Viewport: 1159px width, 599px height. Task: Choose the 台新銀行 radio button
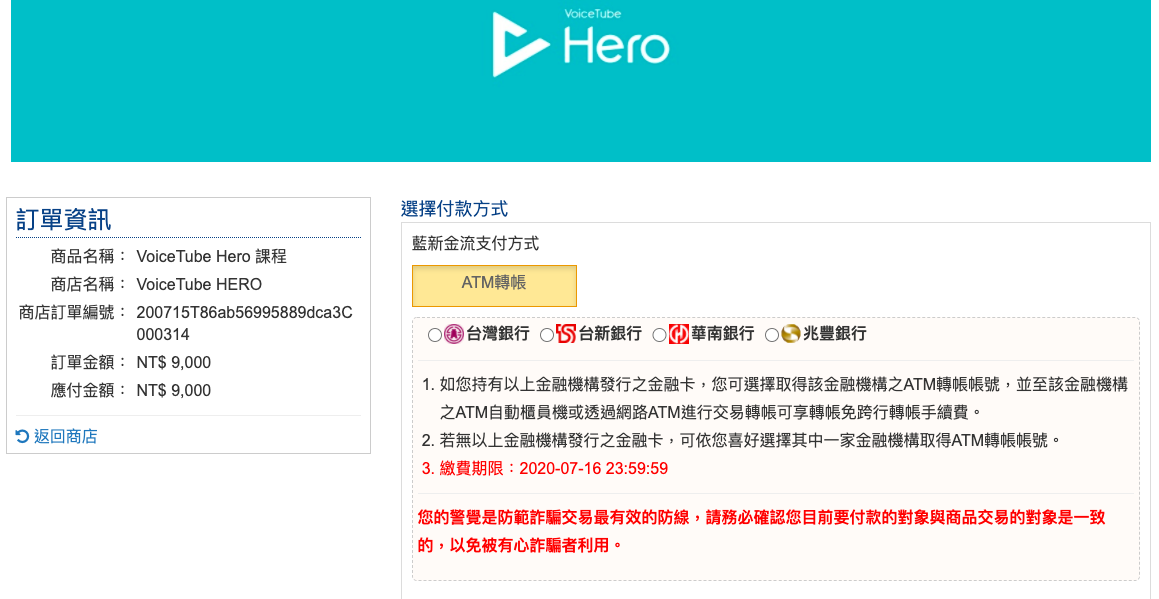click(547, 335)
